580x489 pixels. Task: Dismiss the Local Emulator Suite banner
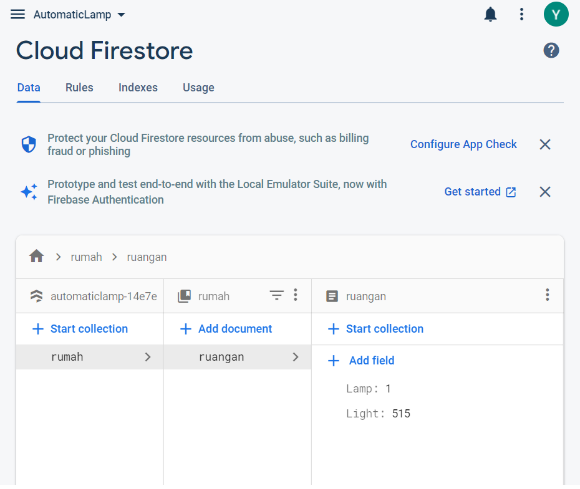click(x=545, y=192)
